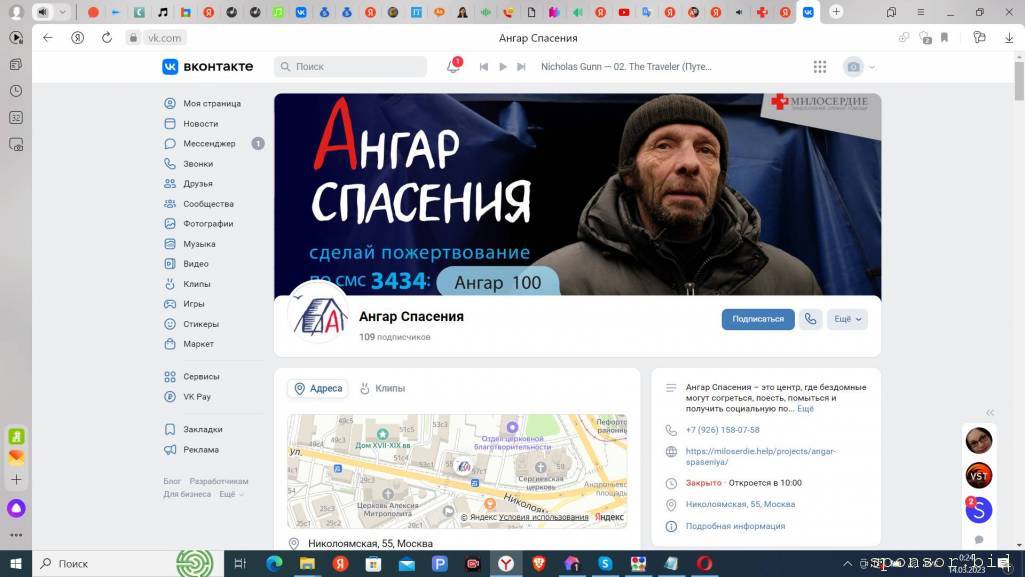The height and width of the screenshot is (577, 1025).
Task: Expand the Ещё dropdown next to Подписаться
Action: [x=847, y=319]
